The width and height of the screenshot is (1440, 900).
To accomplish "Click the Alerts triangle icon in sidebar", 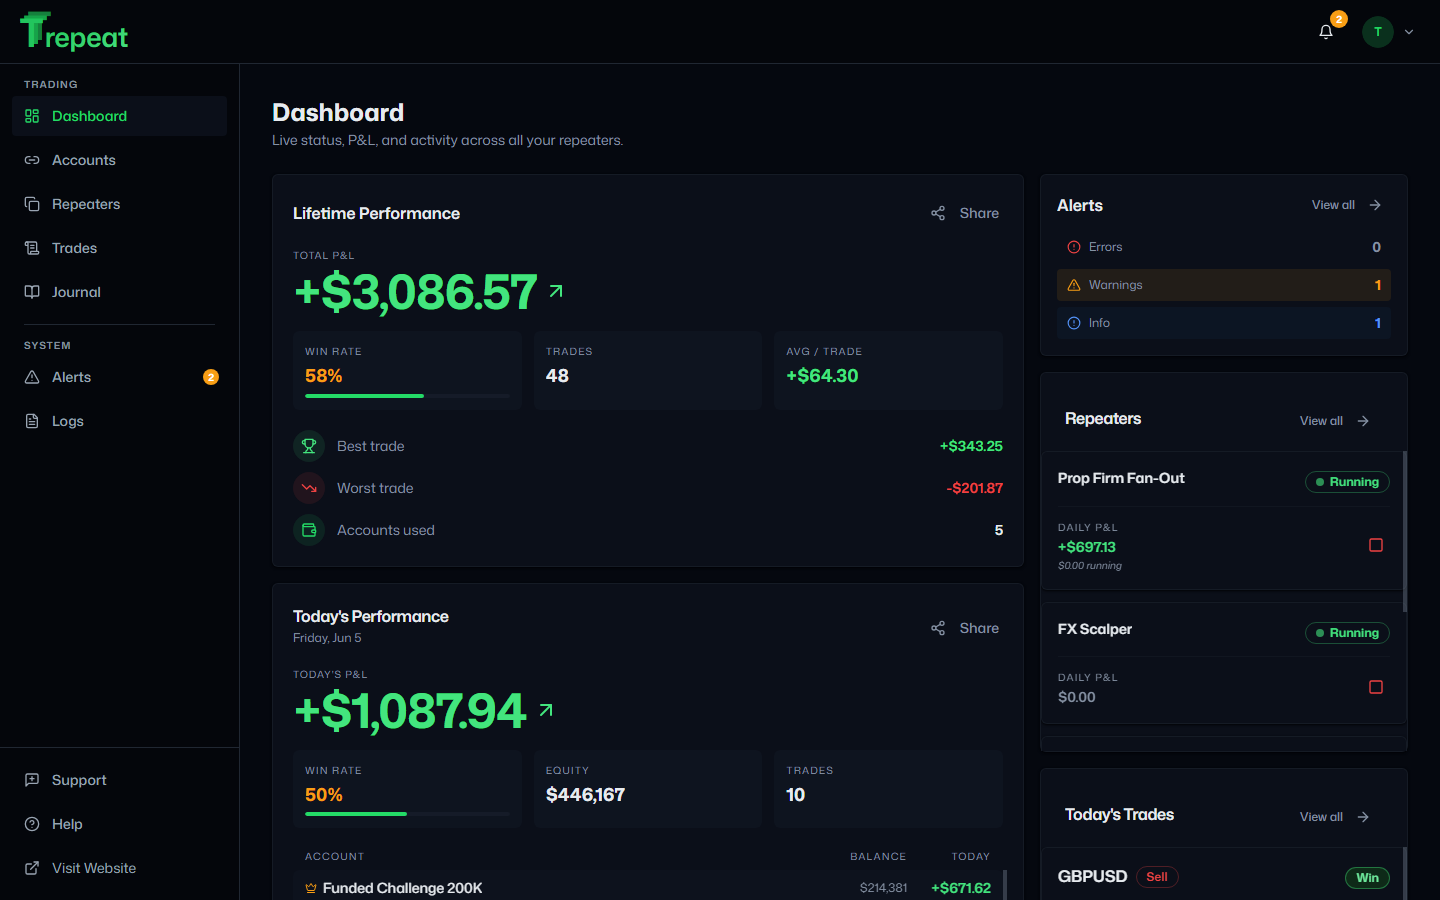I will (x=32, y=377).
